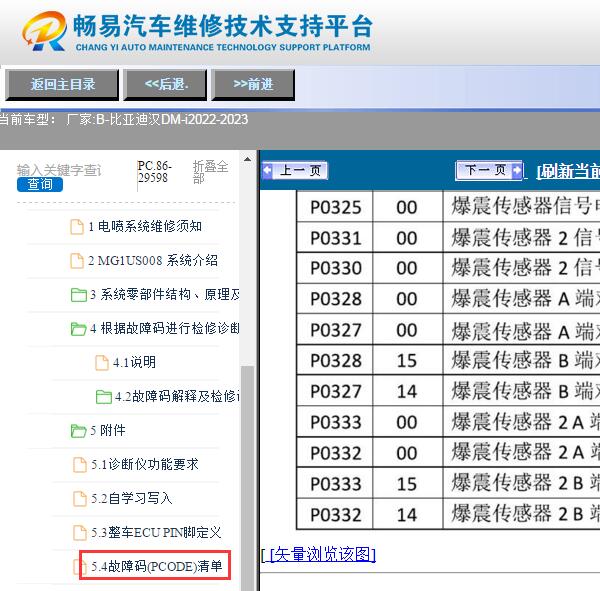The image size is (600, 591).
Task: Click the PC:86-29598 text
Action: point(155,172)
